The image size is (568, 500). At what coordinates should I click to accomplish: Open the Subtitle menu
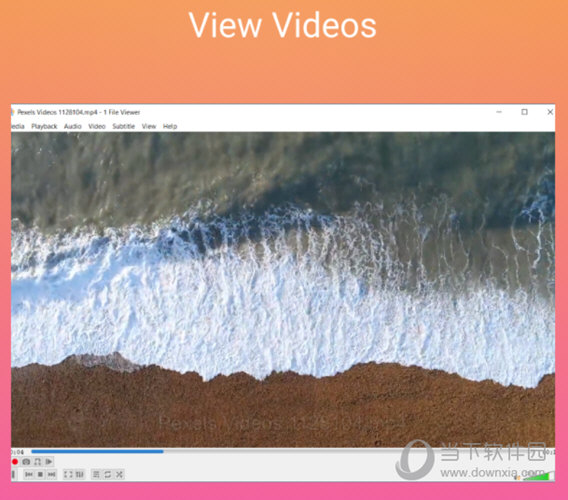pos(124,126)
